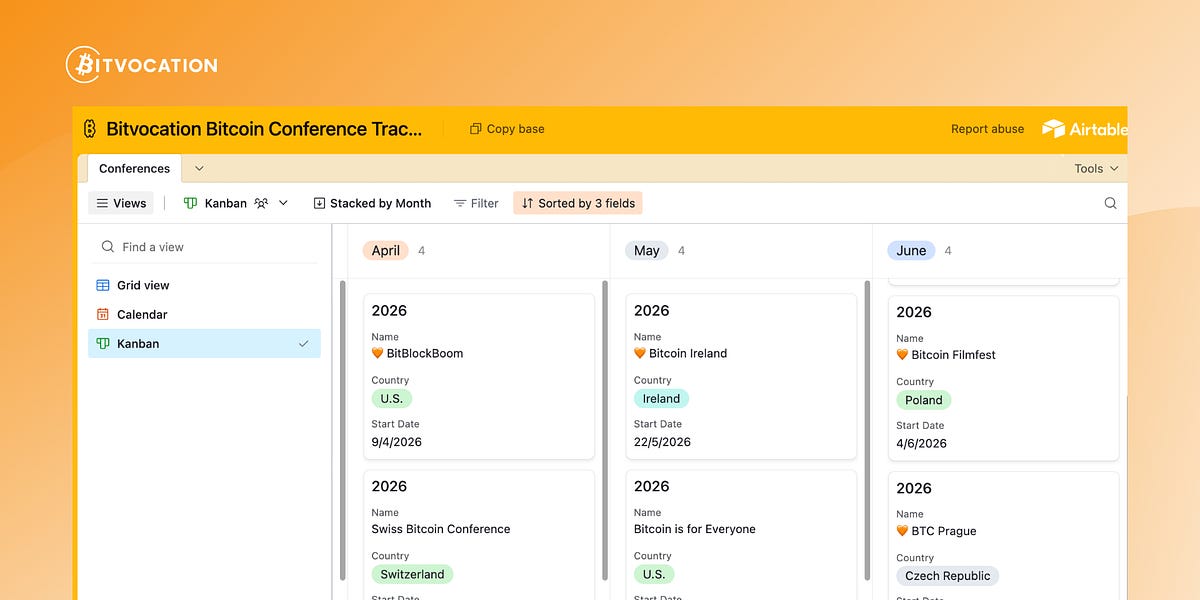Click the filter lines icon

460,203
